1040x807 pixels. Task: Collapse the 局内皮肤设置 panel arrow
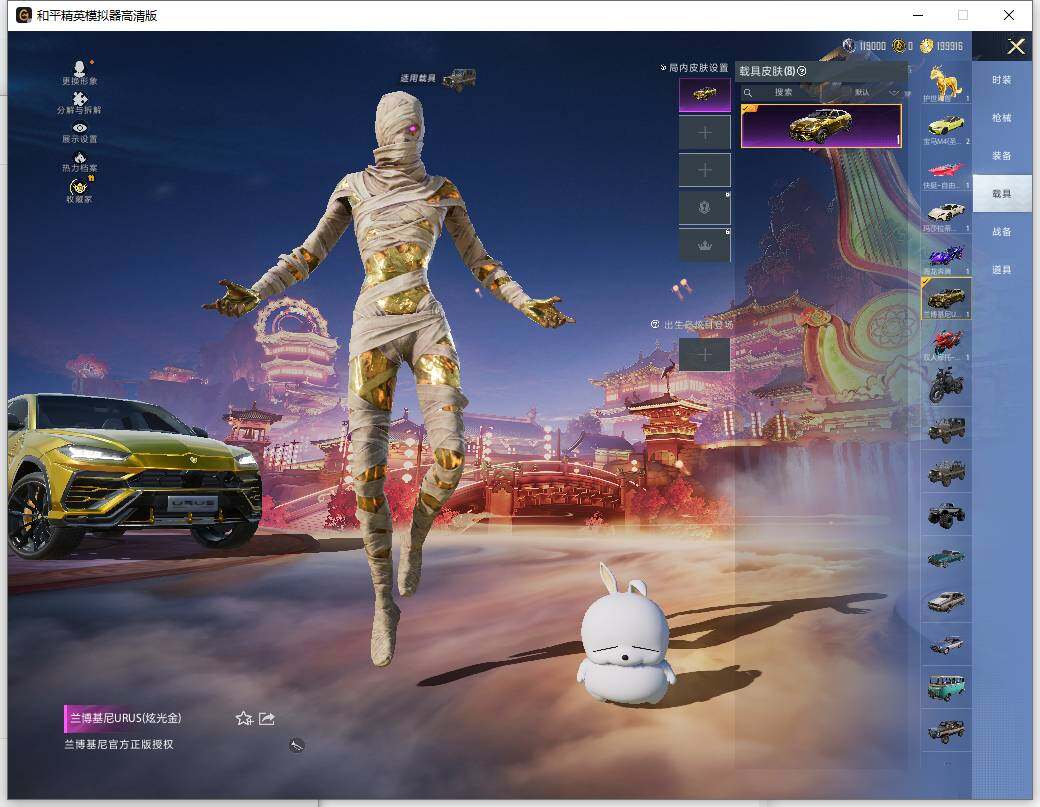pyautogui.click(x=663, y=68)
